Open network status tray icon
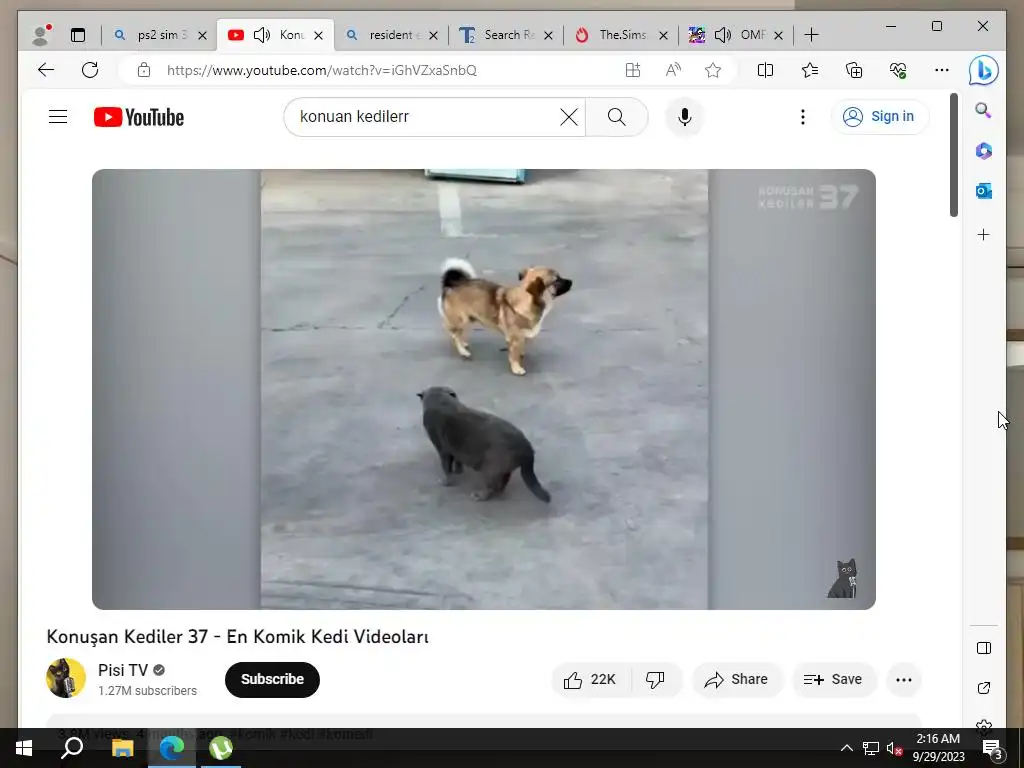This screenshot has height=768, width=1024. click(871, 748)
